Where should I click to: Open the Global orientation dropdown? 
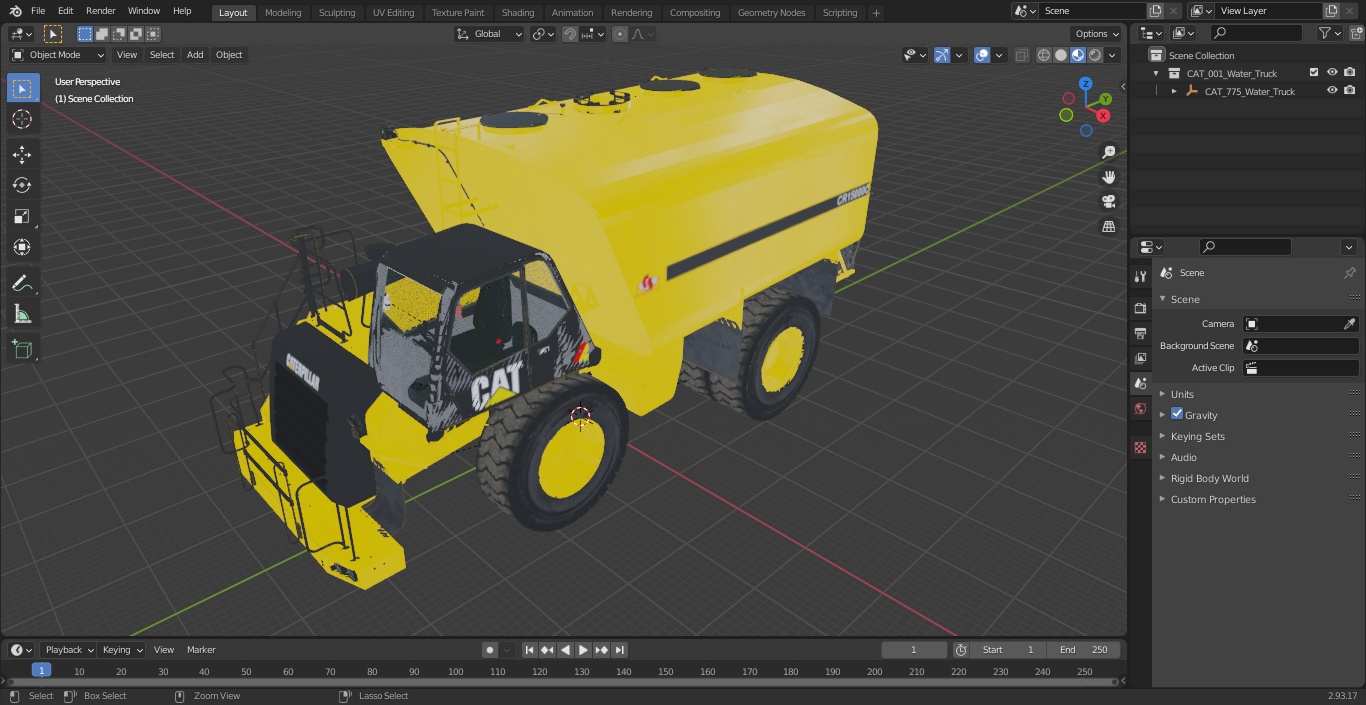[x=489, y=34]
